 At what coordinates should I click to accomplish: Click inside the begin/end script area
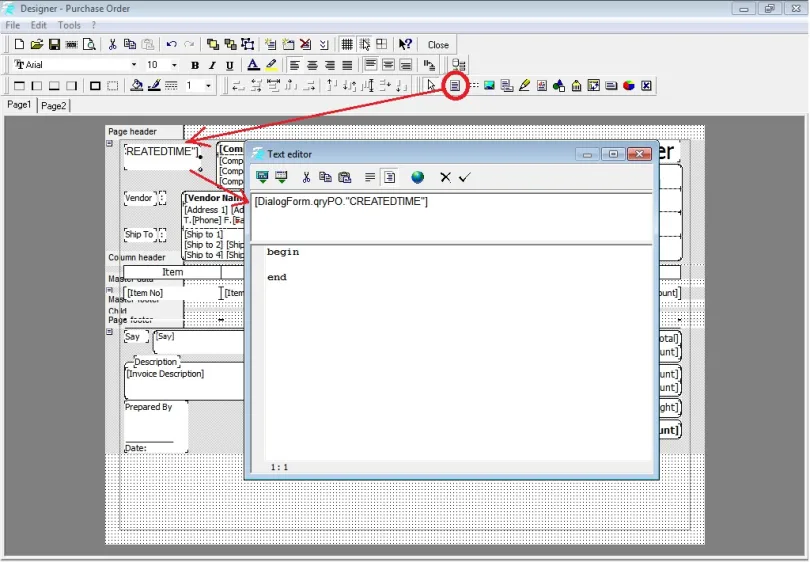pos(450,350)
